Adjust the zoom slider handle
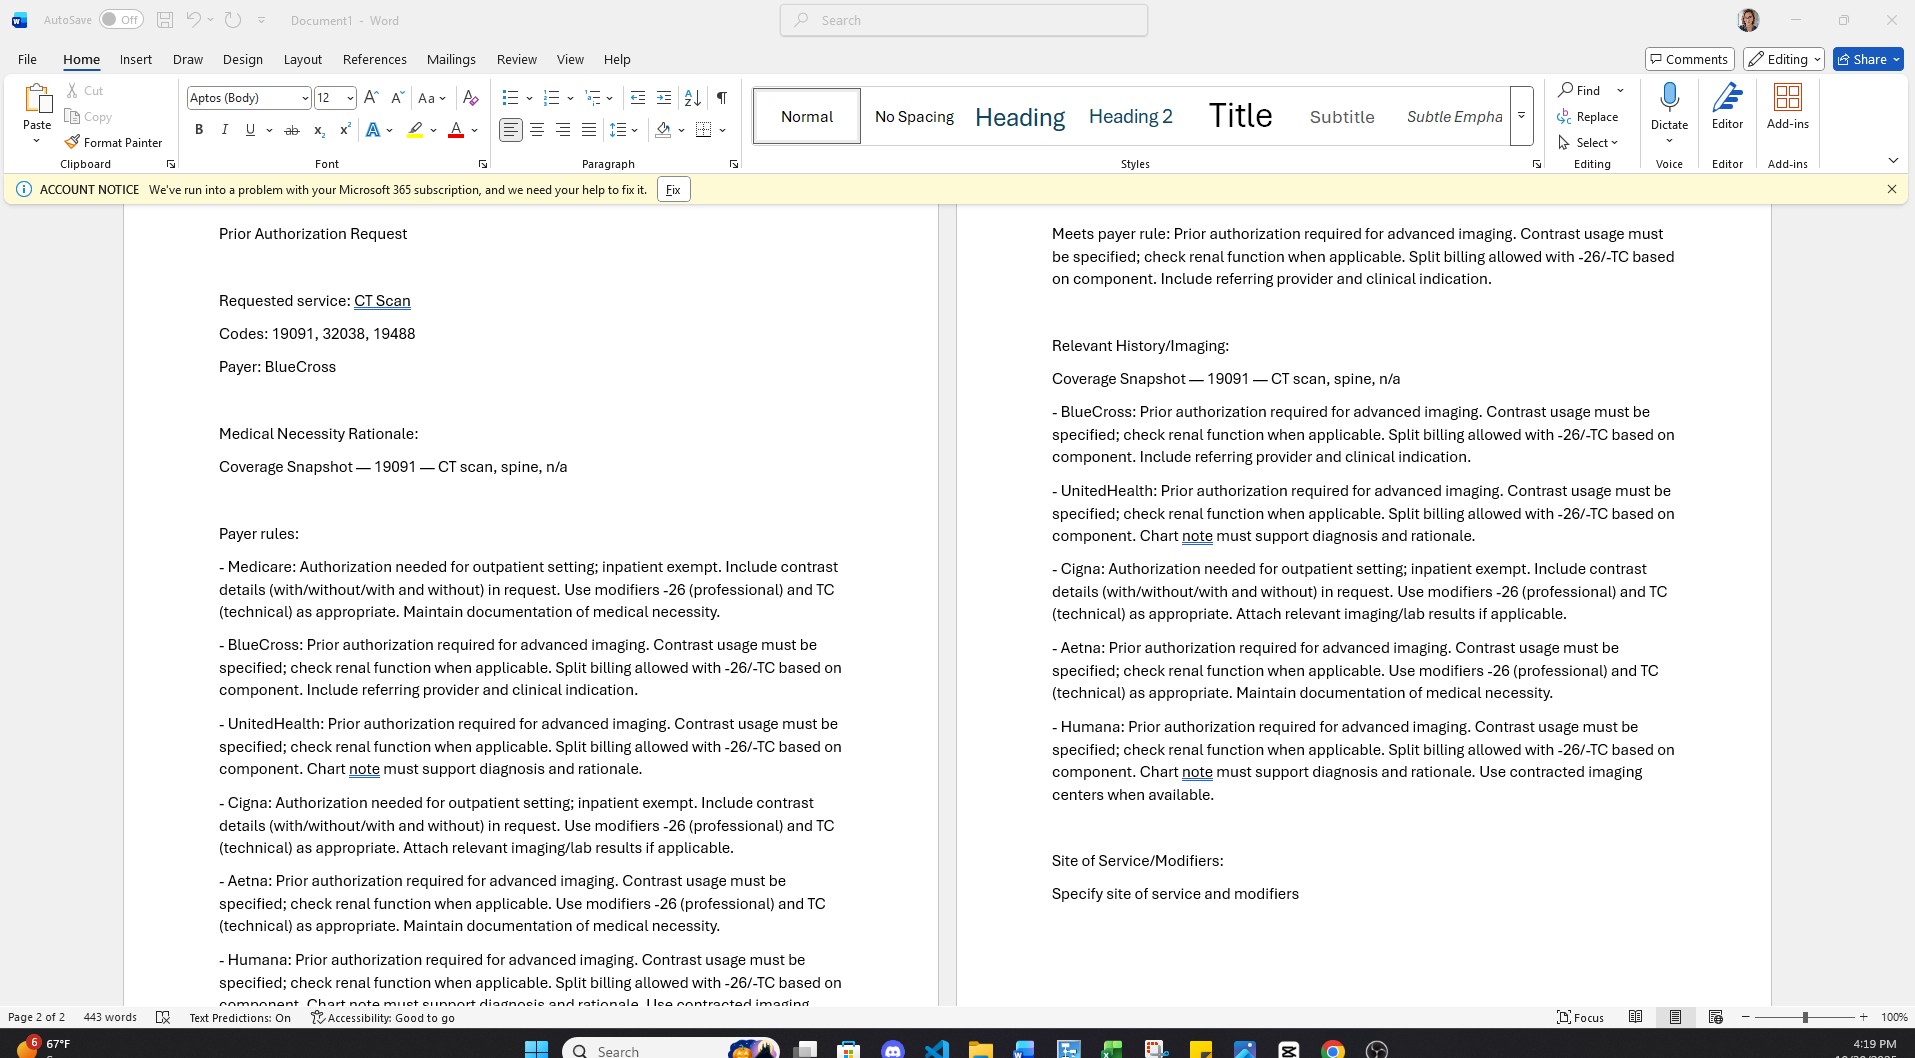Screen dimensions: 1915x1058 pos(1805,1017)
